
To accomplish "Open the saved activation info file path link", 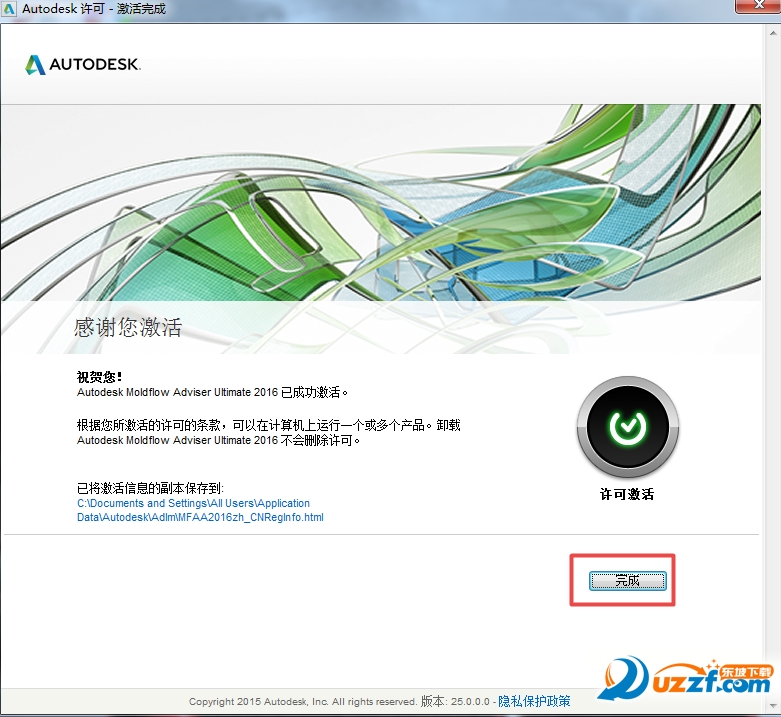I will point(200,510).
